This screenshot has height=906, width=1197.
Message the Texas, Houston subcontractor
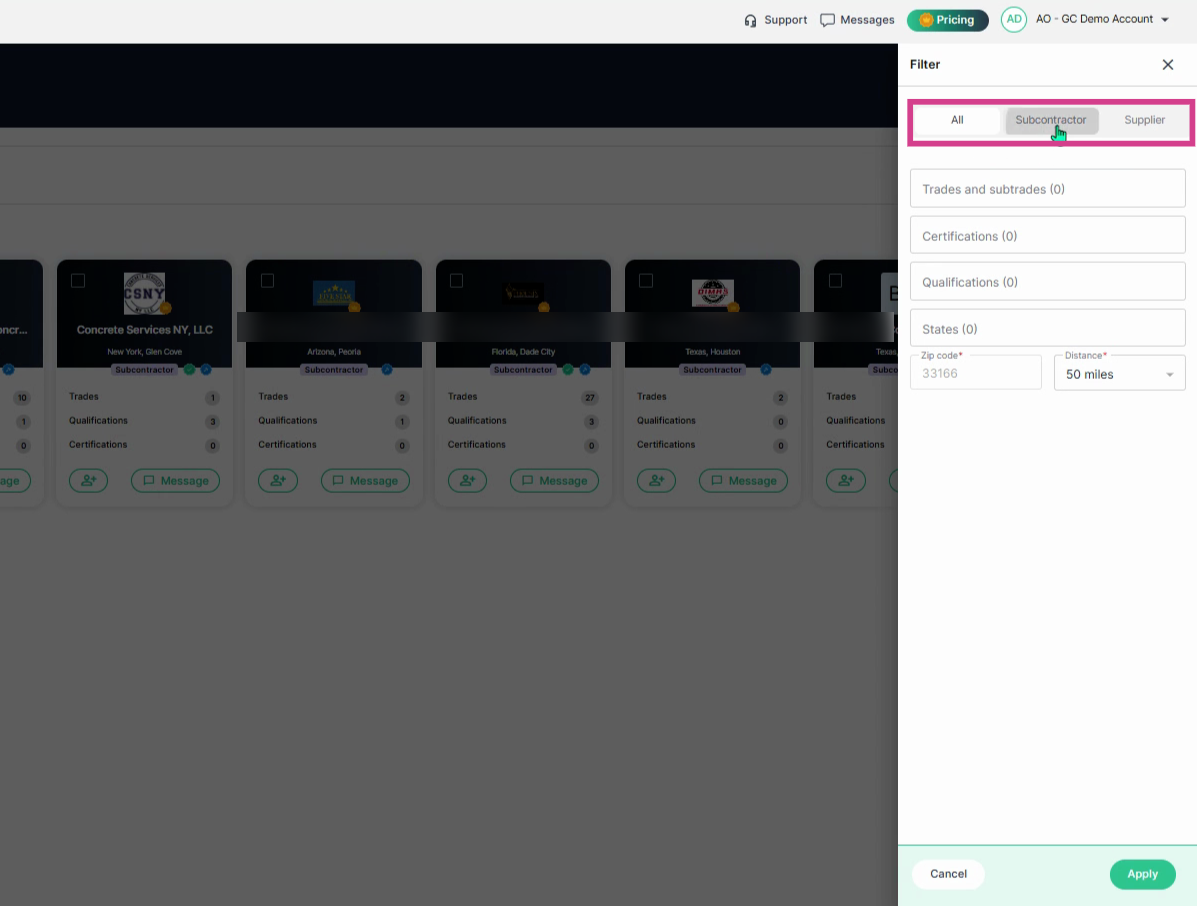pyautogui.click(x=744, y=480)
